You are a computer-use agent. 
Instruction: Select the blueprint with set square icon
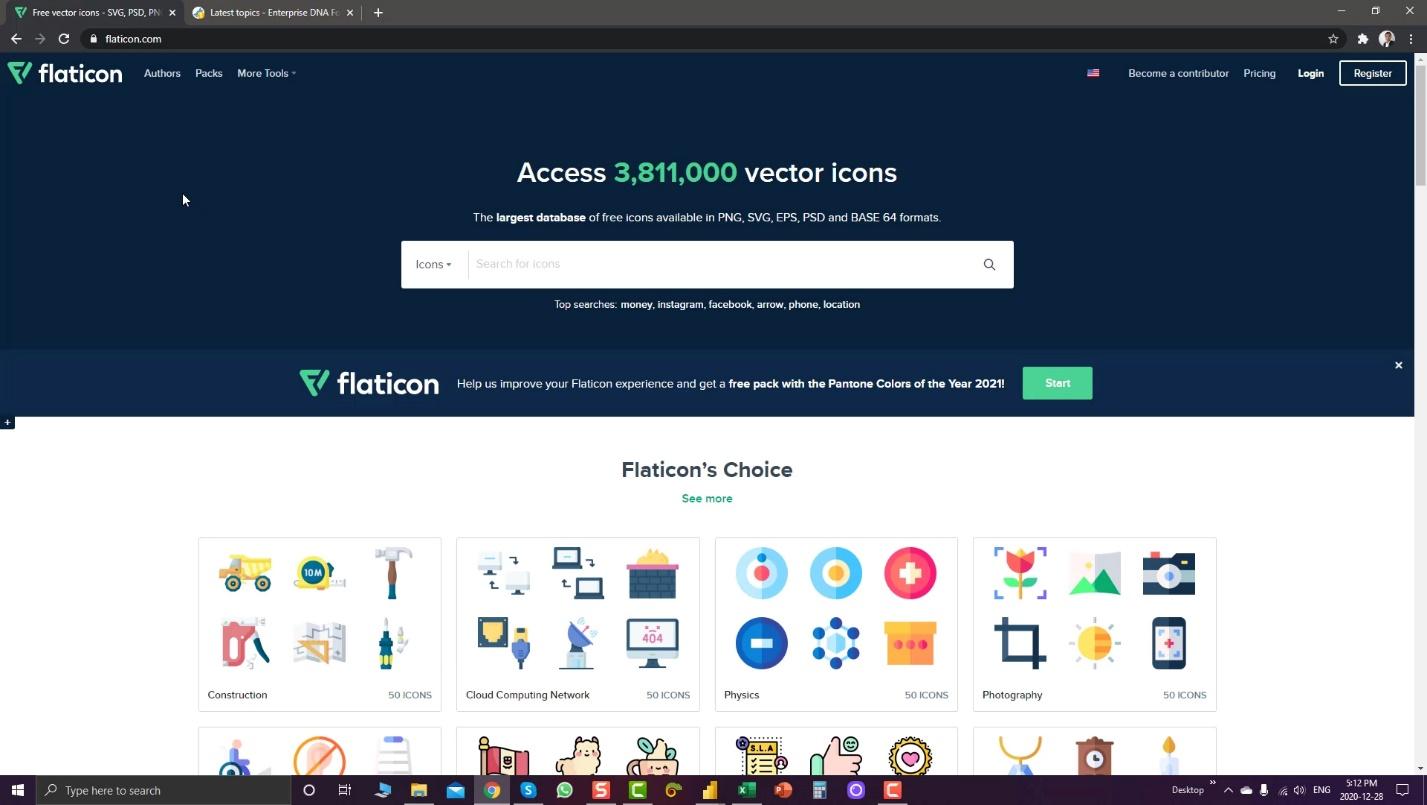coord(319,643)
